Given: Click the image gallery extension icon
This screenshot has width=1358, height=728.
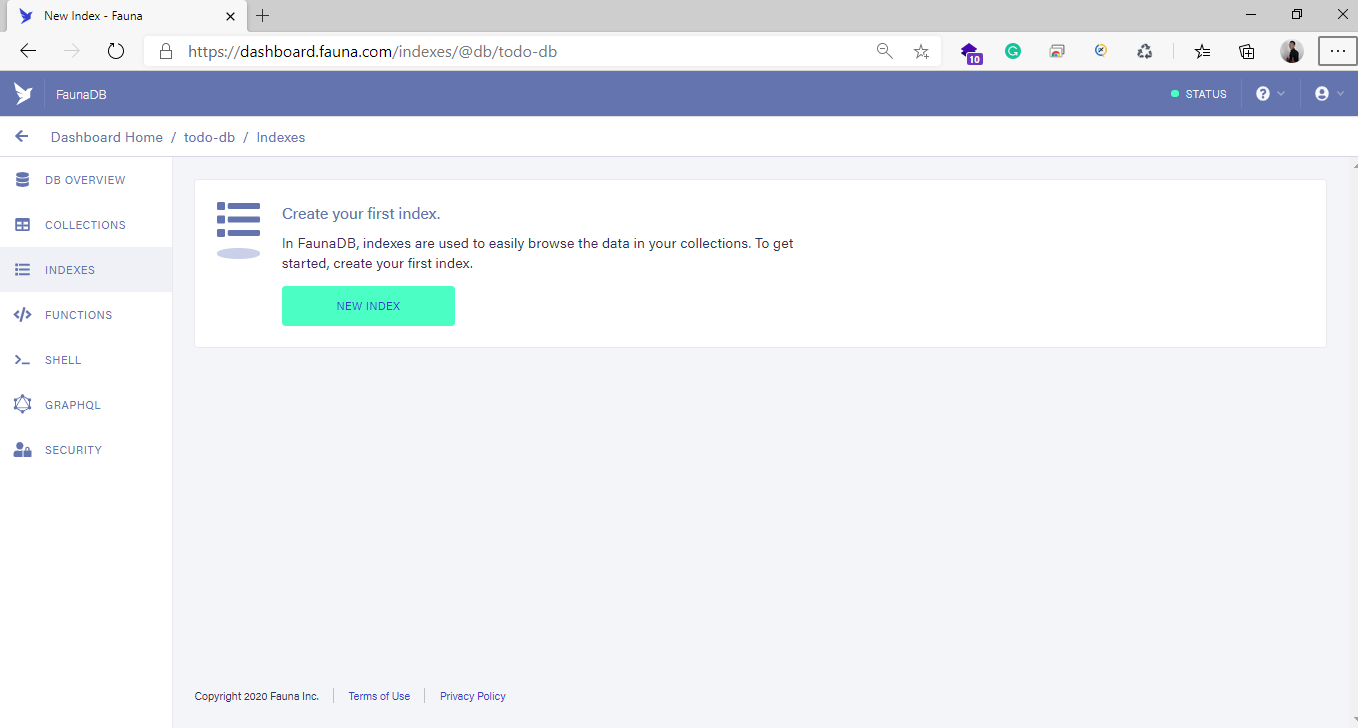Looking at the screenshot, I should 1057,51.
